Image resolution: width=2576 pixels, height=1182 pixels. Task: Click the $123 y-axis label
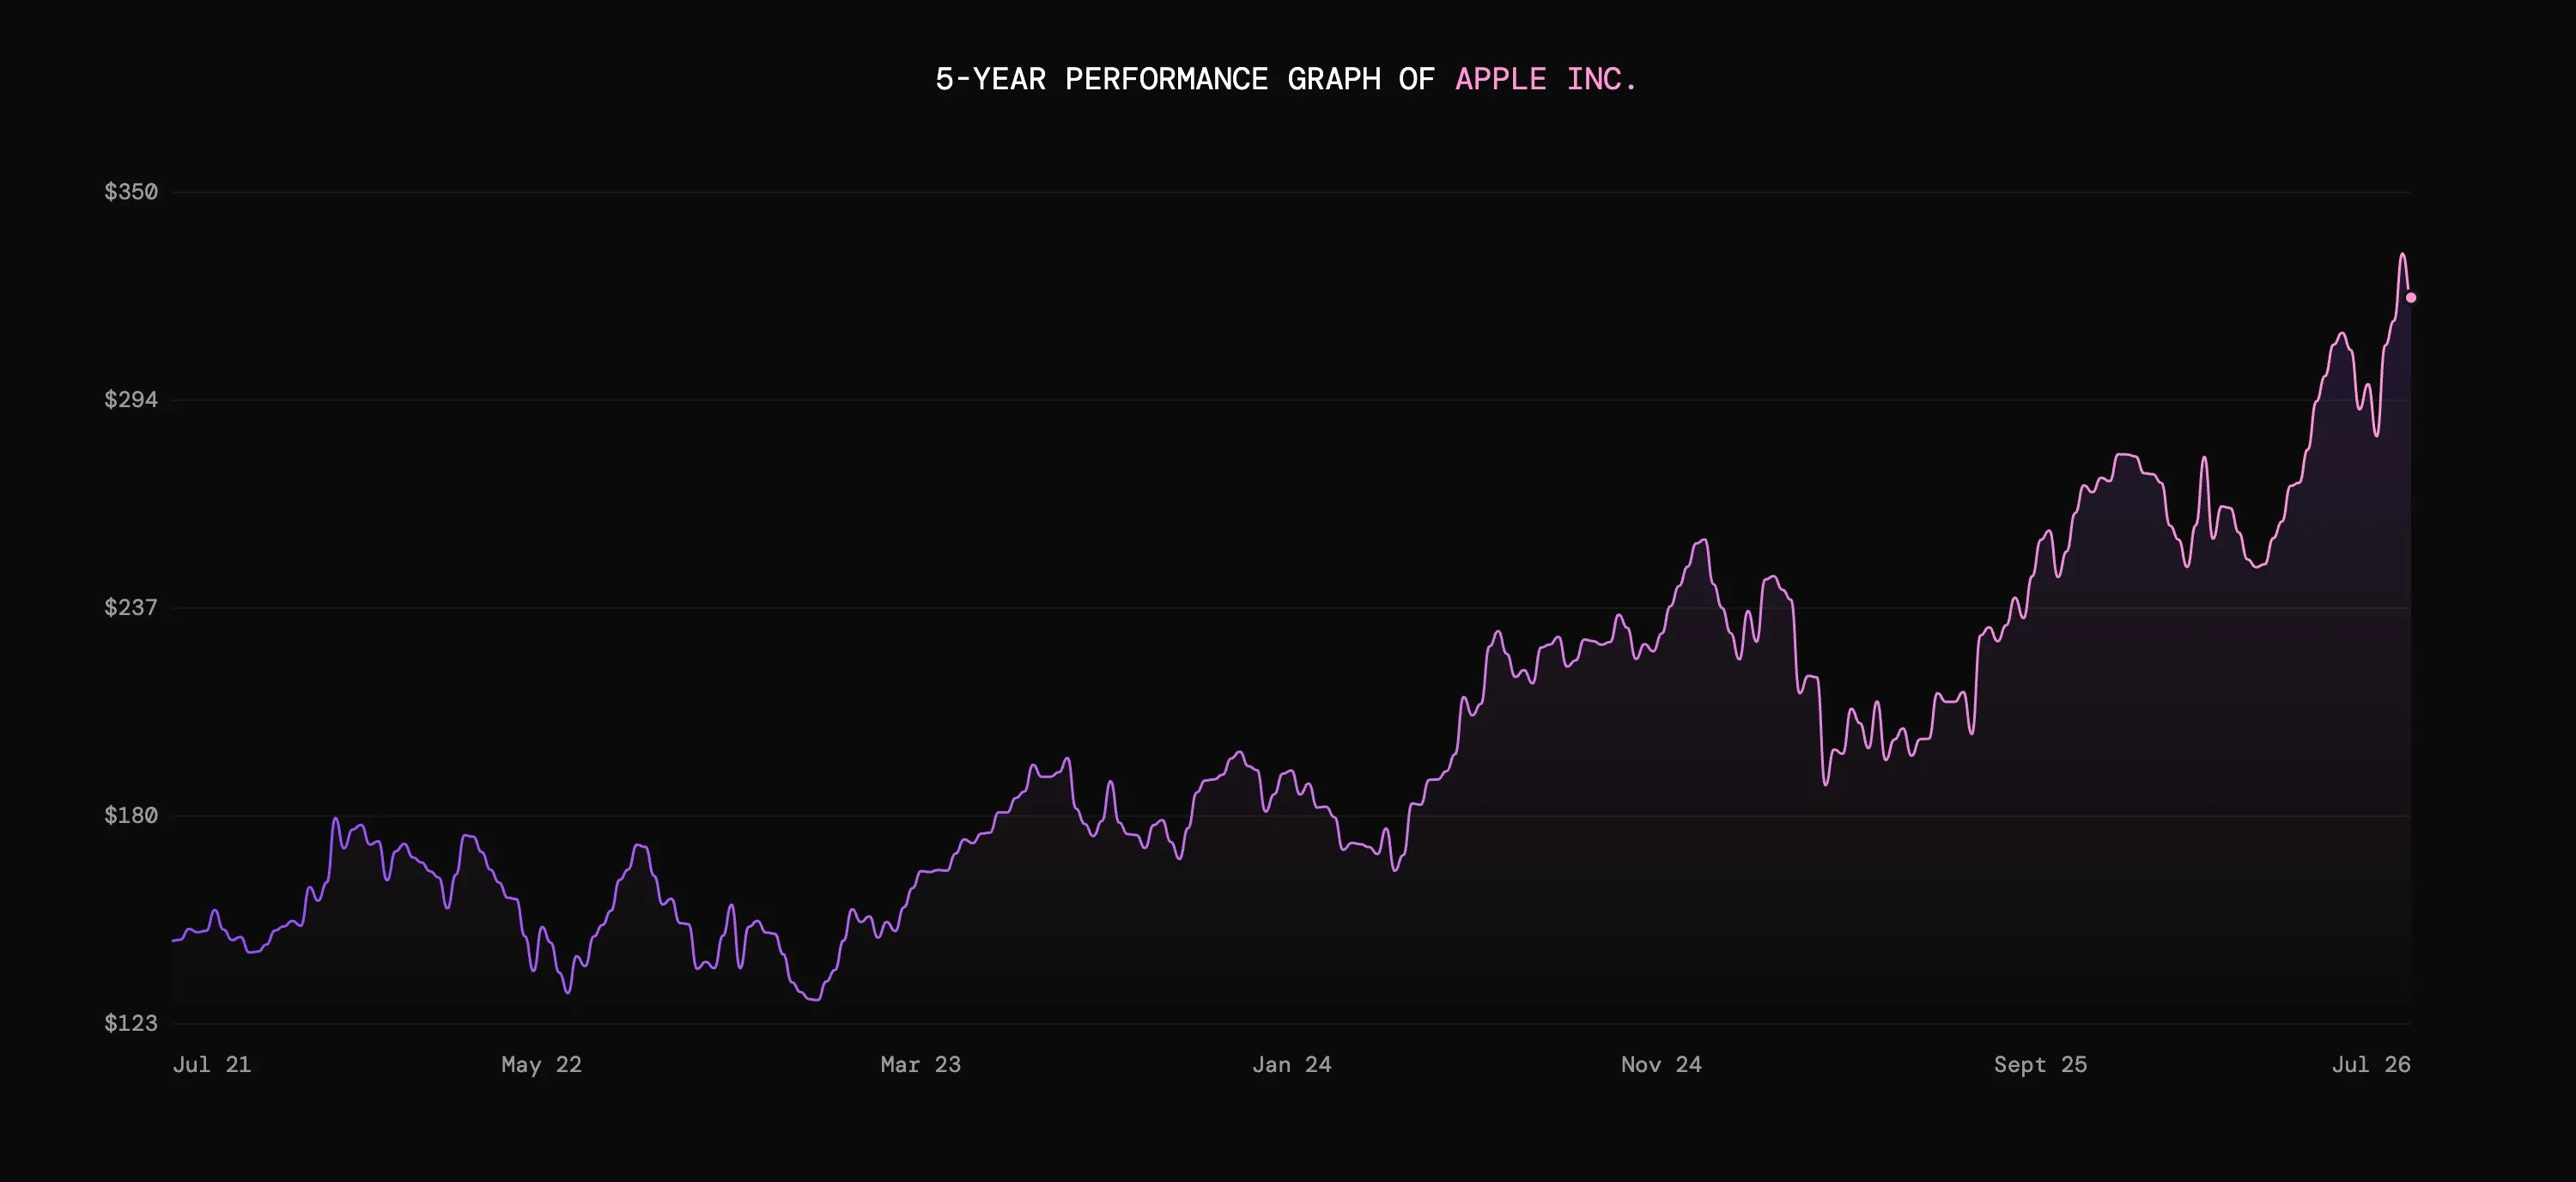click(131, 1022)
